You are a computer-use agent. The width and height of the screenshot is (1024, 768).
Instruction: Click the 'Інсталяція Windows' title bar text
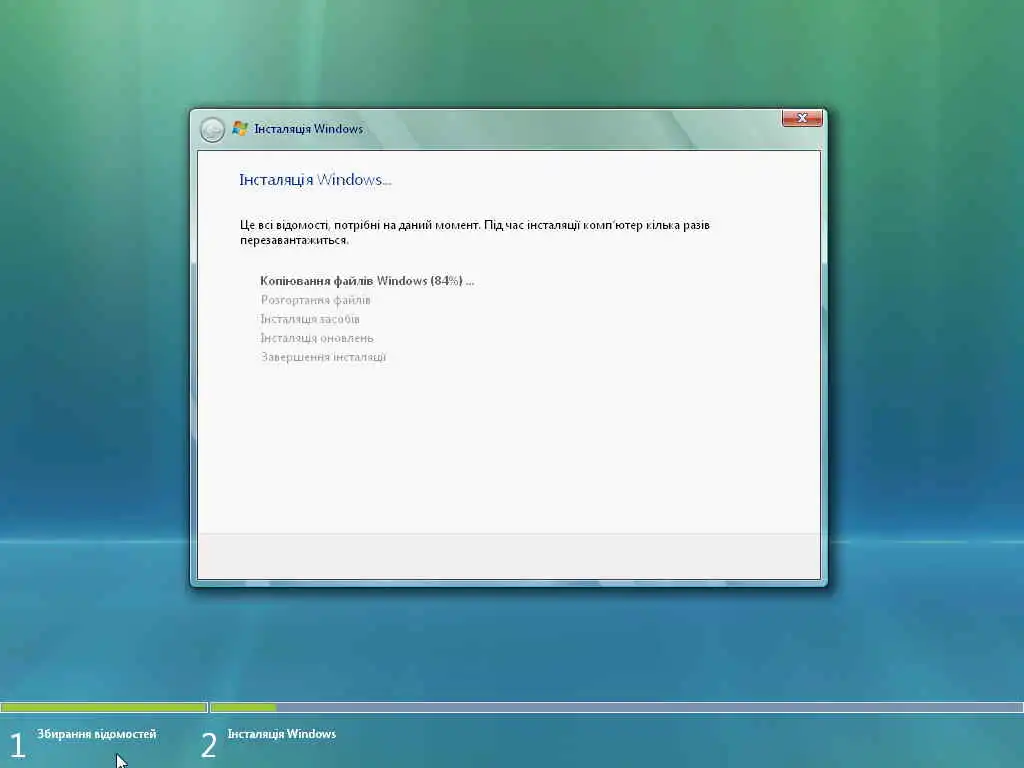[308, 129]
